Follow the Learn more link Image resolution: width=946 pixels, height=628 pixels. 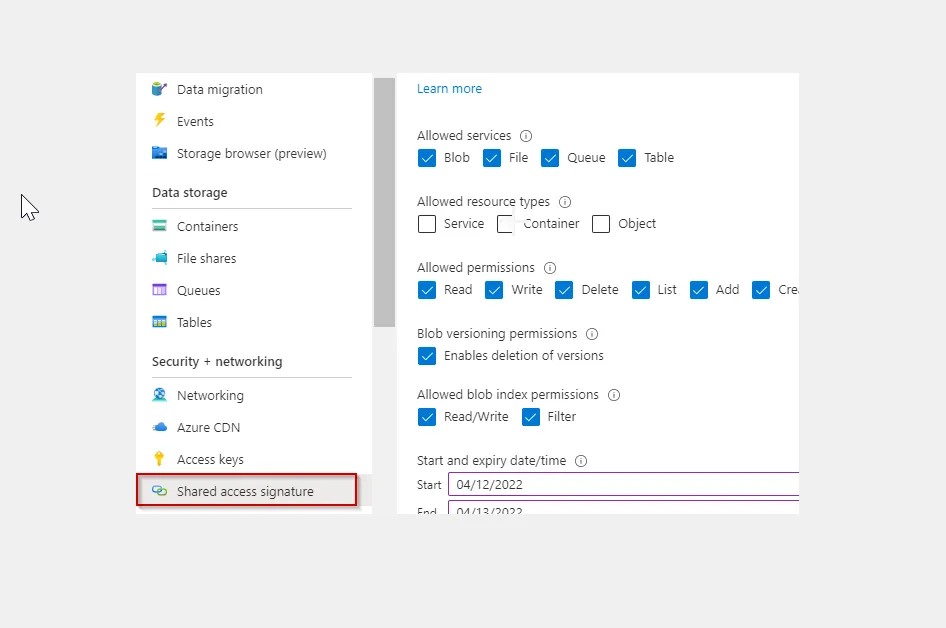pos(449,89)
